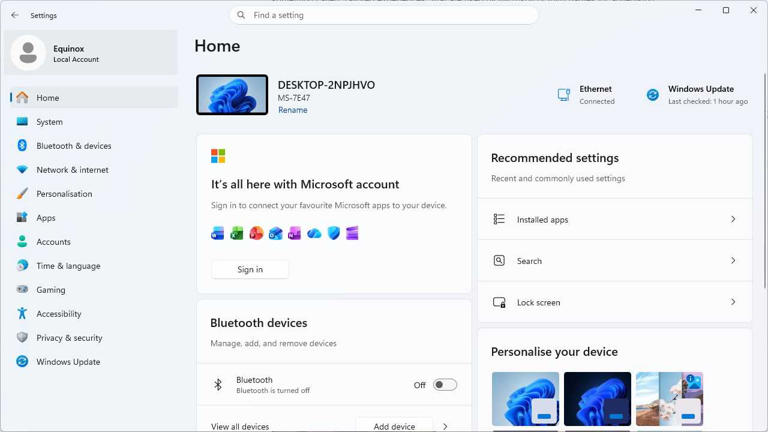This screenshot has width=768, height=432.
Task: Open Time & language section
Action: [93, 265]
